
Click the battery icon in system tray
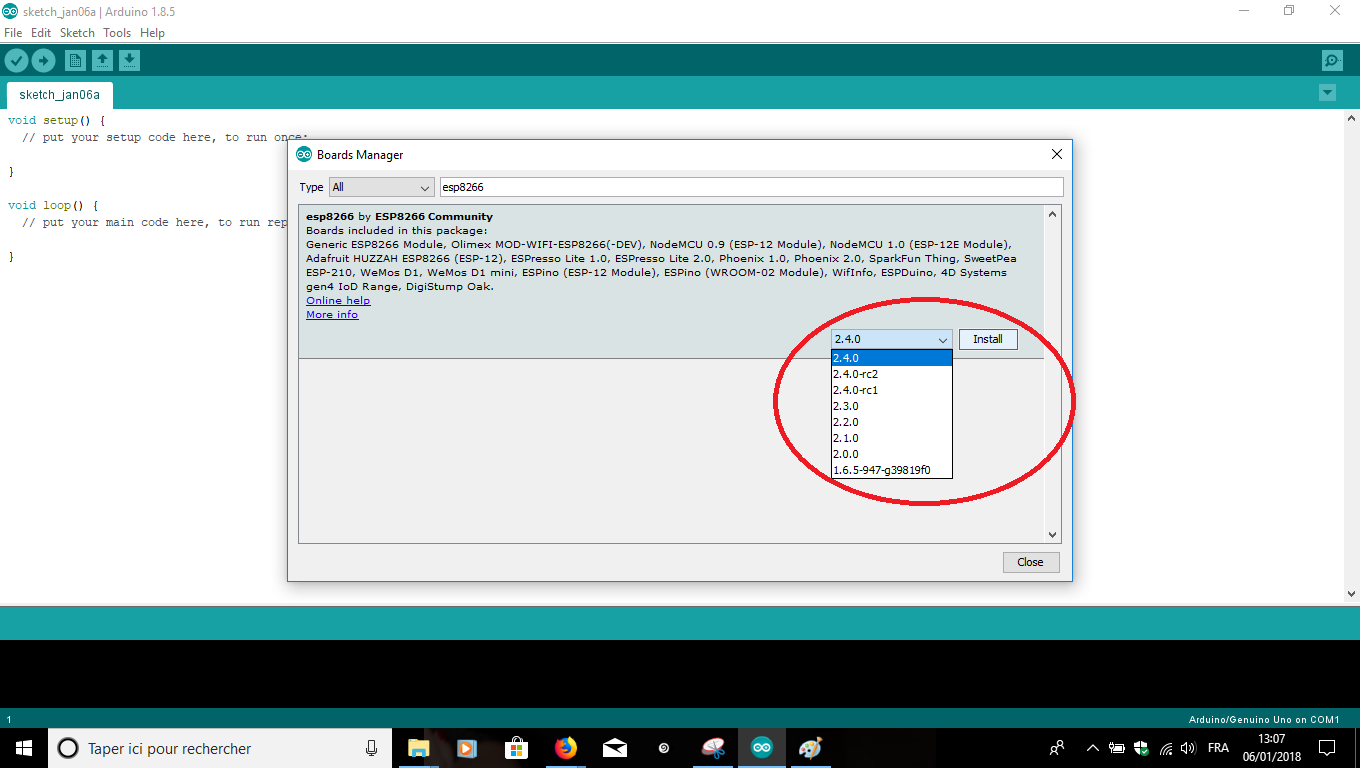[1117, 748]
